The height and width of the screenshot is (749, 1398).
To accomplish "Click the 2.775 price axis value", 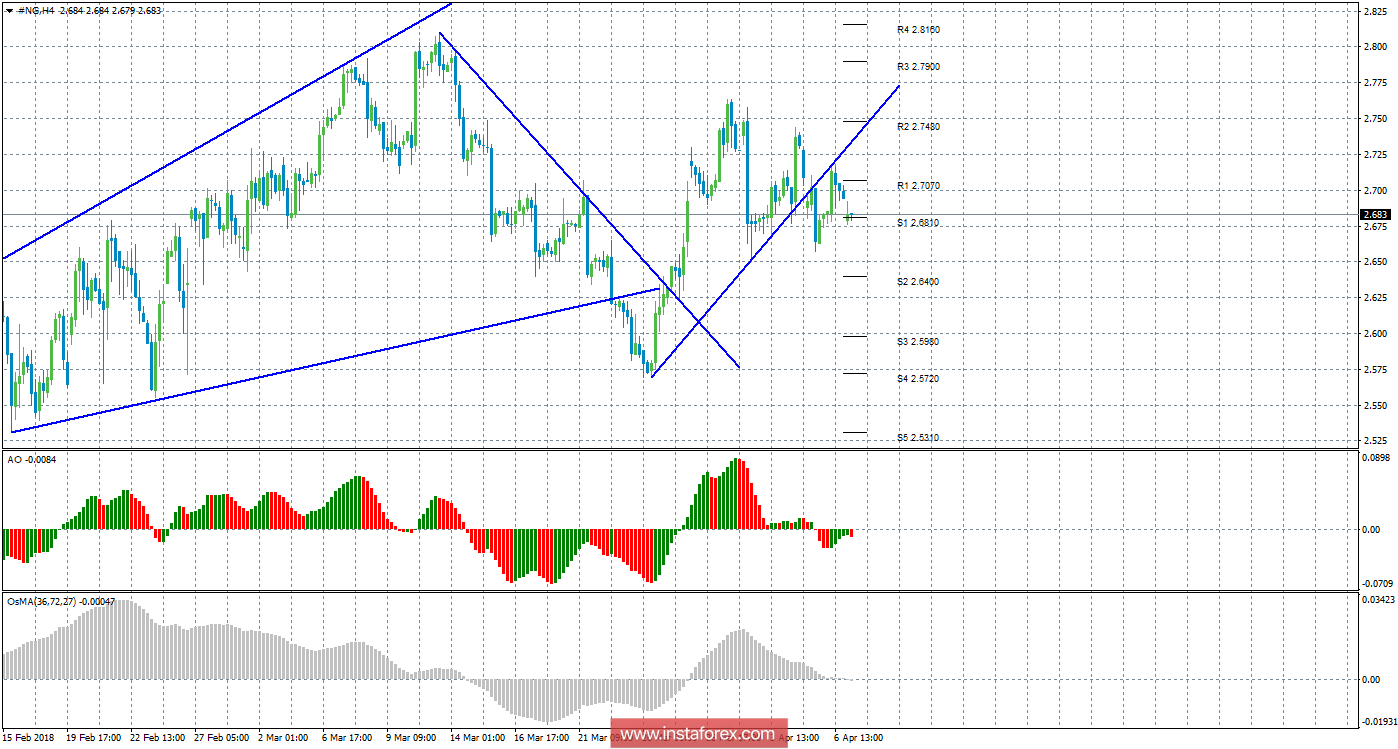I will pyautogui.click(x=1374, y=83).
